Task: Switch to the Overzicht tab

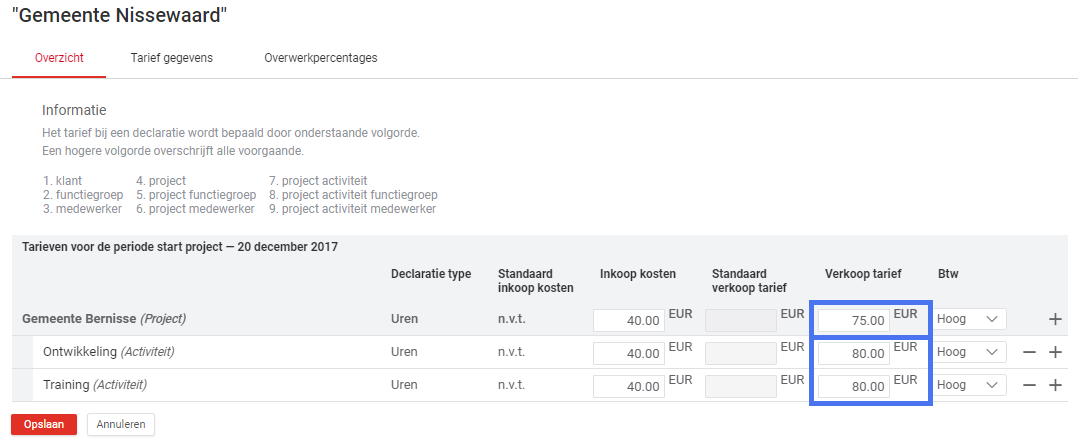Action: pos(59,58)
